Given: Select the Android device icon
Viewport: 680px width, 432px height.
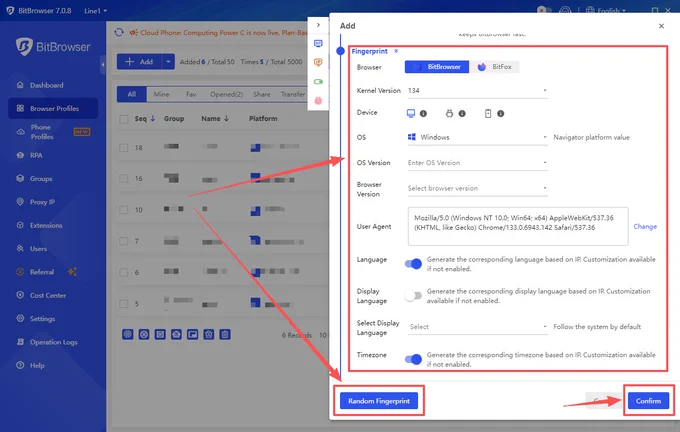Looking at the screenshot, I should click(449, 113).
